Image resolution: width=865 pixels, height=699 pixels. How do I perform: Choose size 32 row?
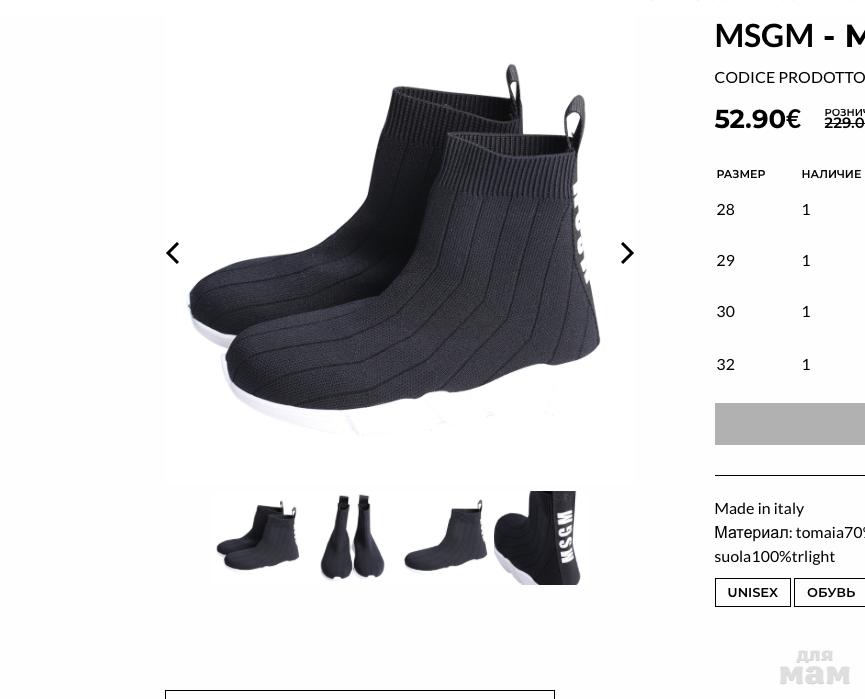coord(790,365)
